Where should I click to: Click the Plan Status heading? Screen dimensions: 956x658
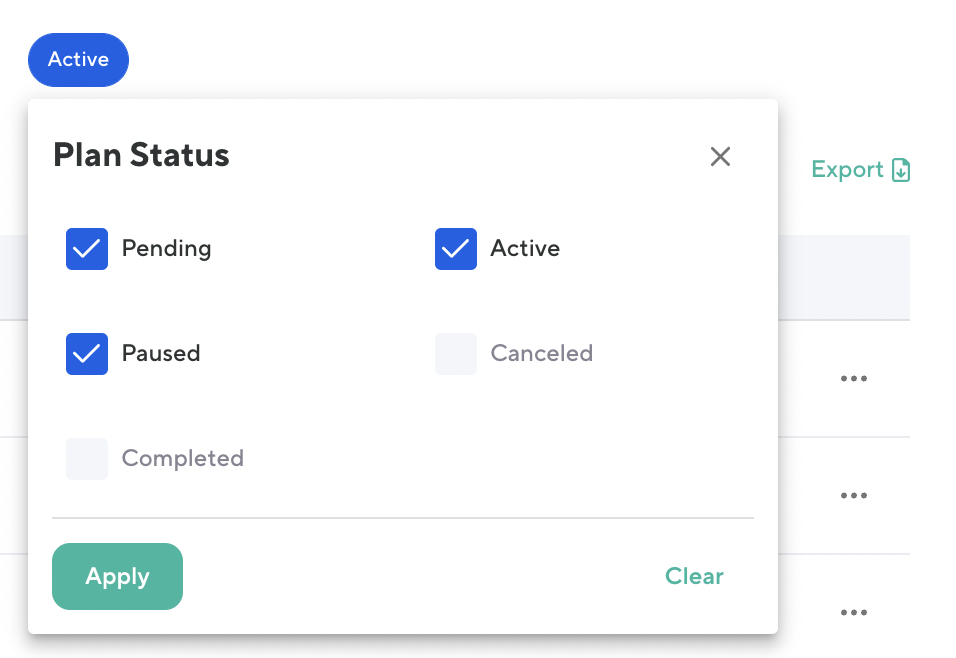pos(141,155)
